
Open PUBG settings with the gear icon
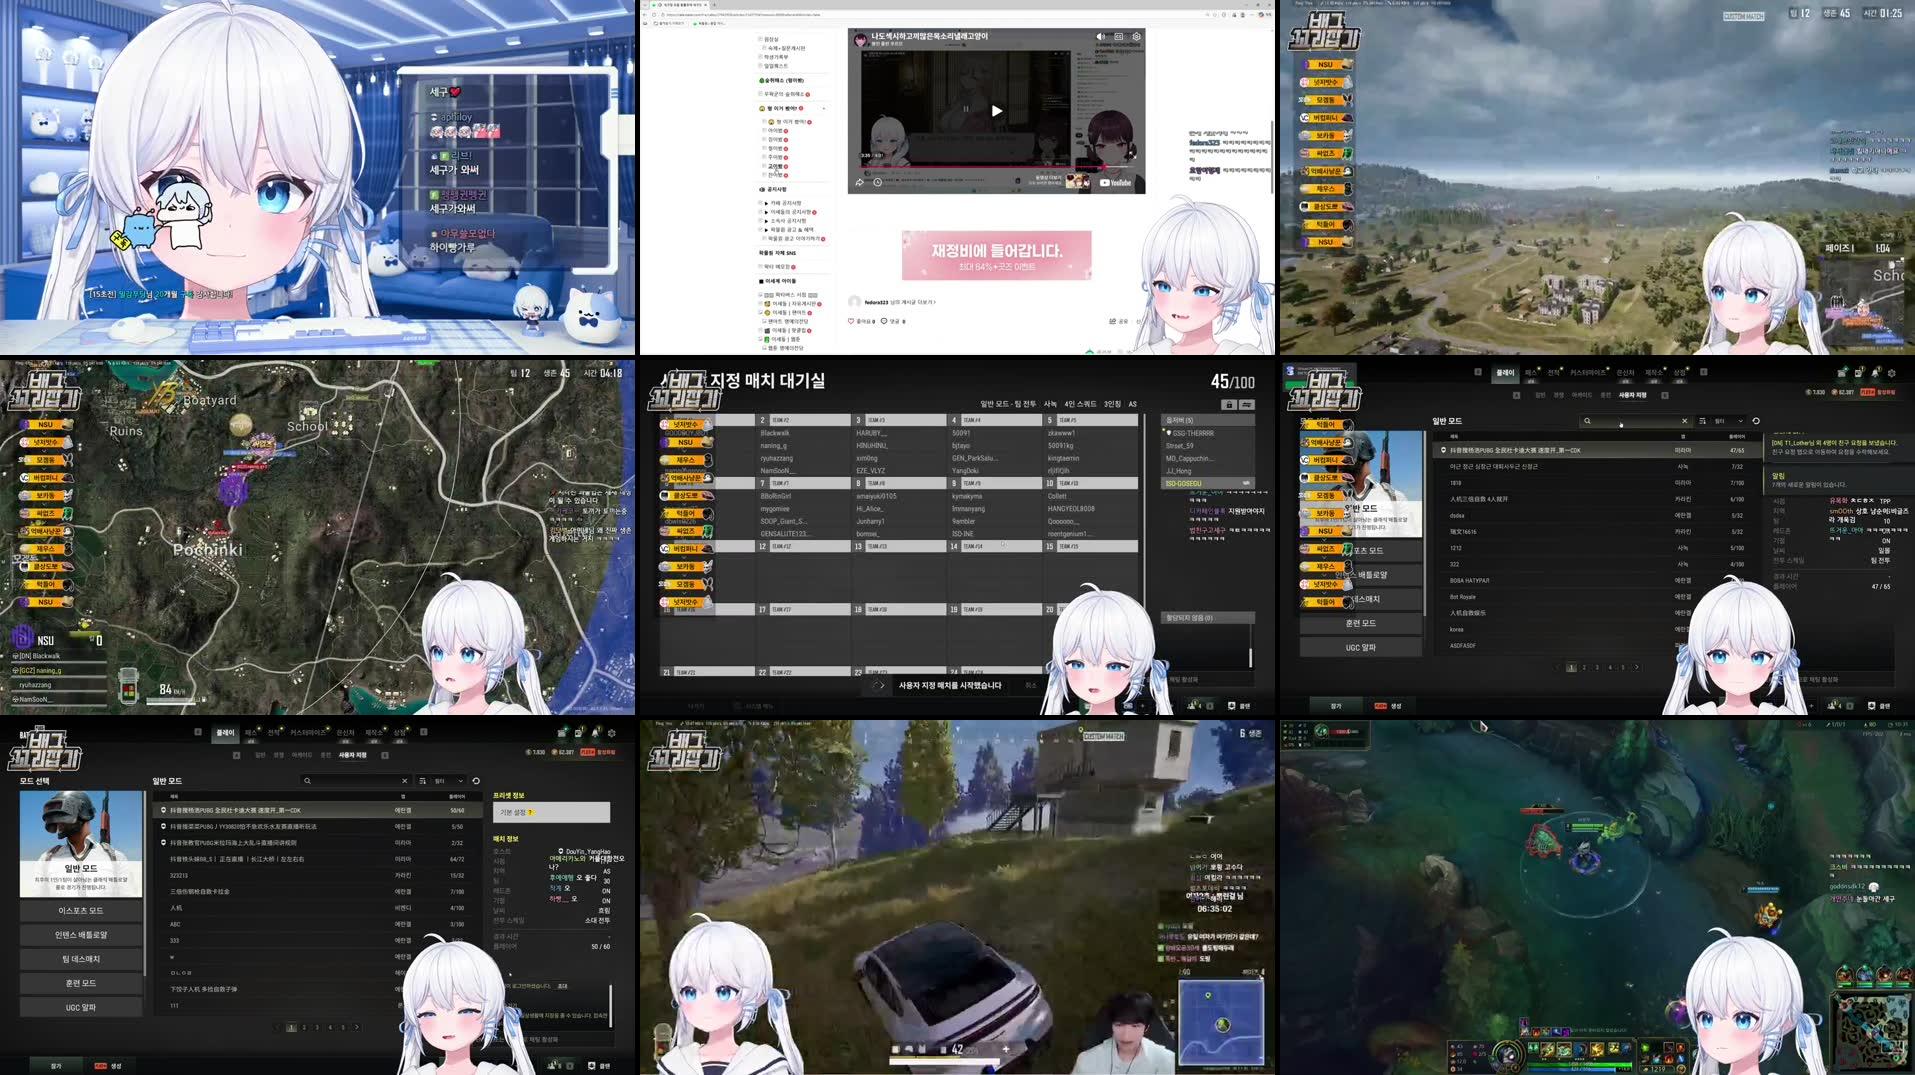1892,373
